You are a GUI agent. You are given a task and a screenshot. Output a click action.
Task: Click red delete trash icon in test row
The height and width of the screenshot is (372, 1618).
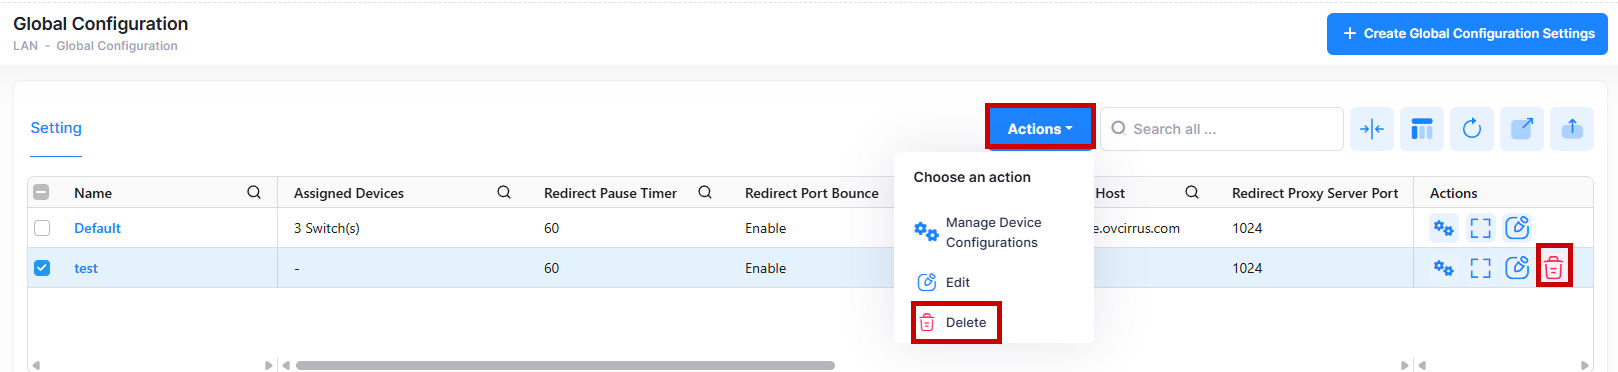point(1554,267)
